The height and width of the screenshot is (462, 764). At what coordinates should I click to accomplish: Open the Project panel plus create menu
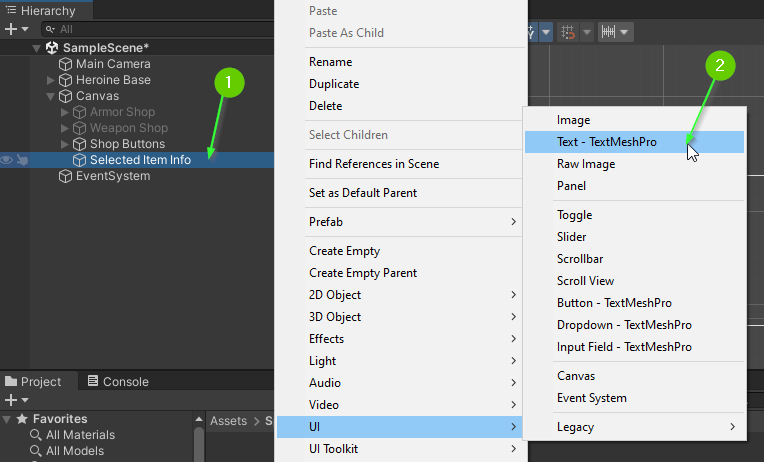point(16,401)
